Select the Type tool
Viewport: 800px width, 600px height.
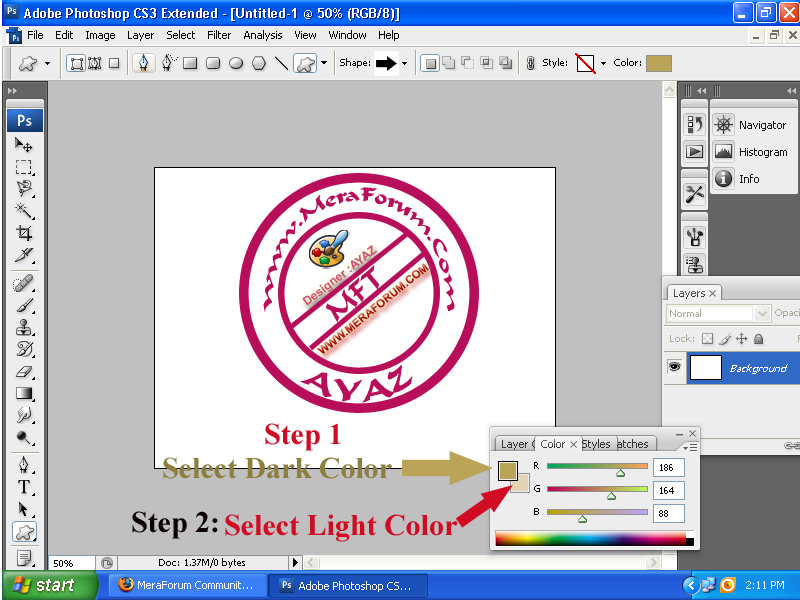pos(23,487)
